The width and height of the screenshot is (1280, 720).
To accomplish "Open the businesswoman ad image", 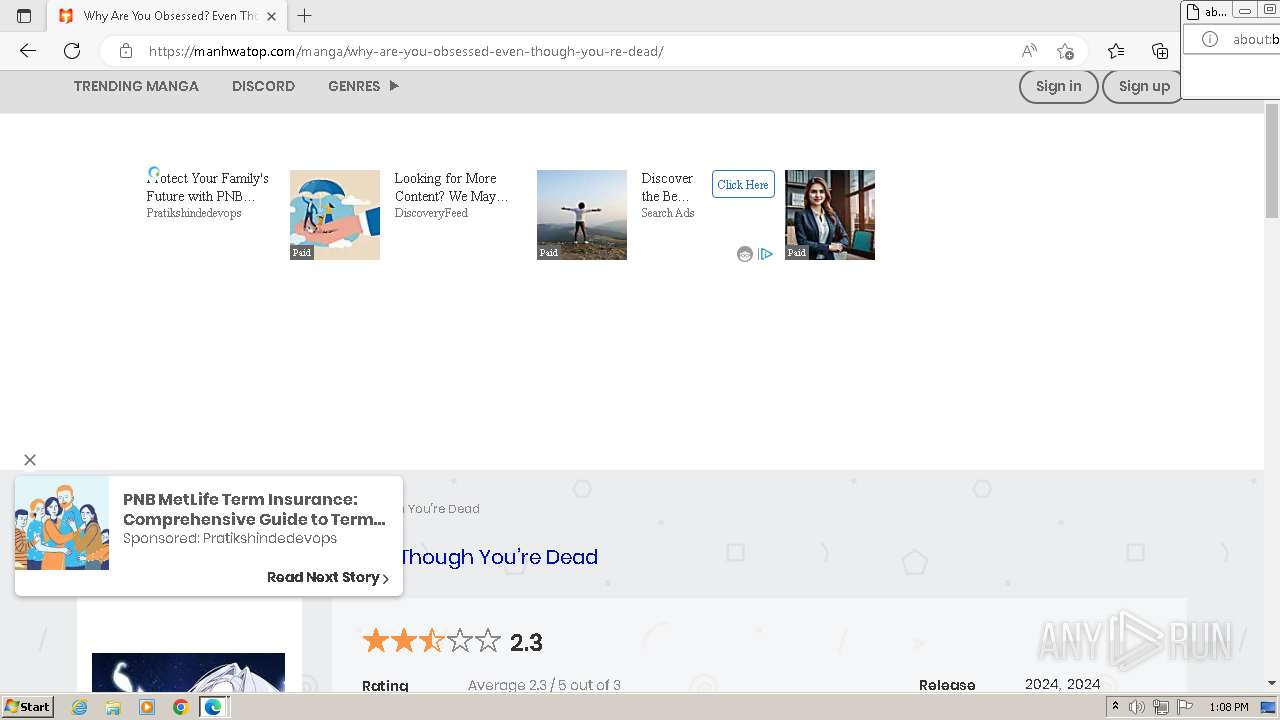I will coord(830,215).
